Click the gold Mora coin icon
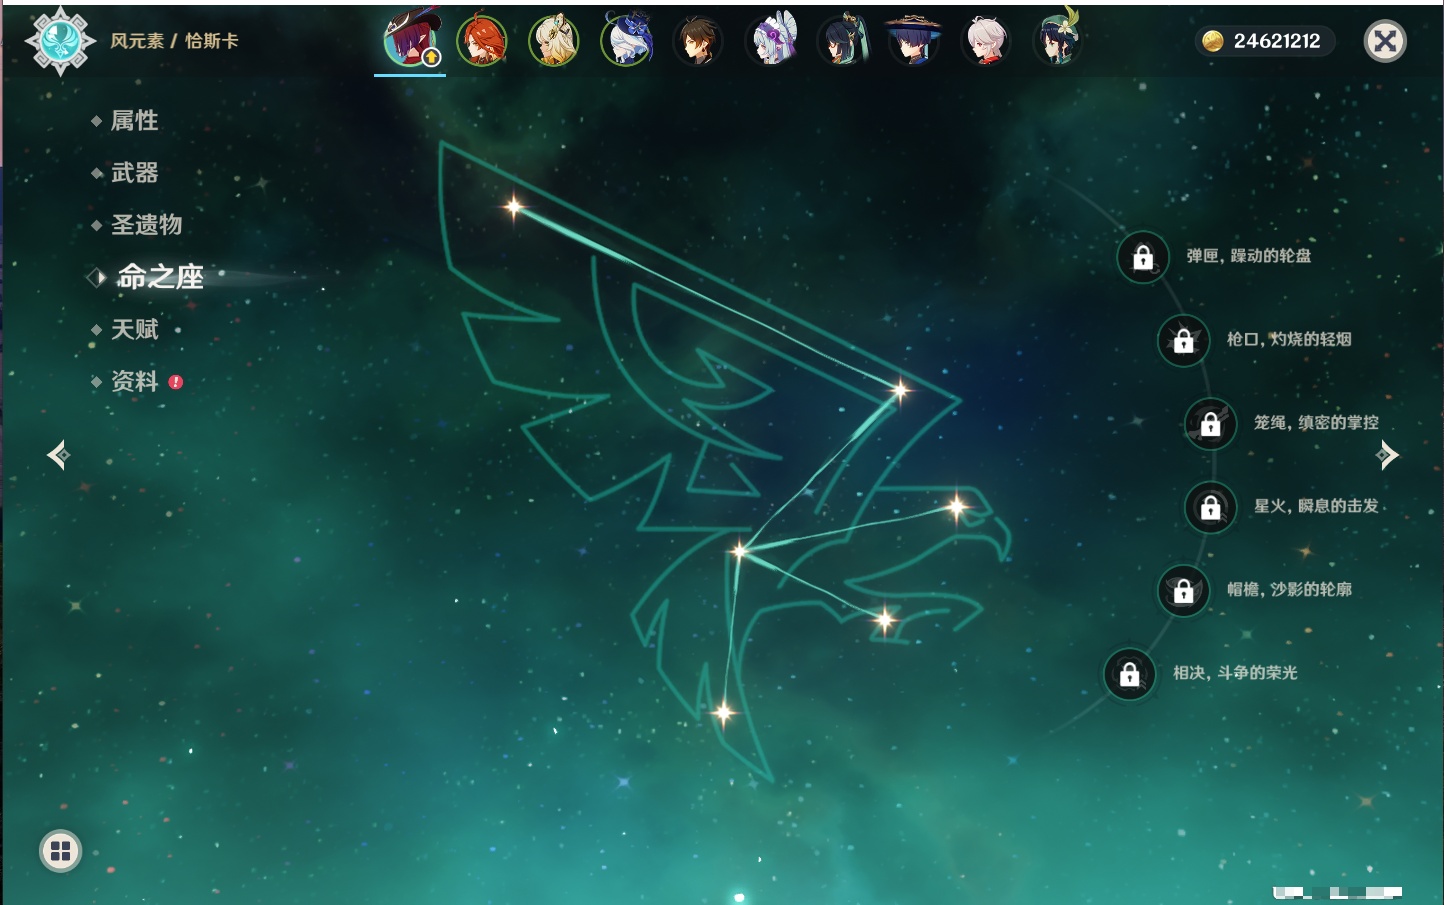Image resolution: width=1444 pixels, height=905 pixels. pyautogui.click(x=1213, y=41)
